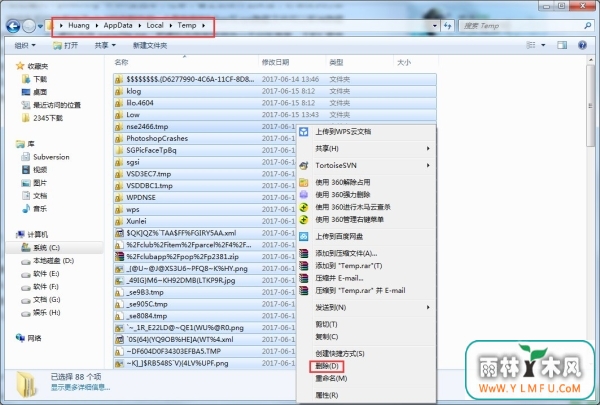Sort by 名称 column header
The image size is (600, 405).
[x=121, y=62]
